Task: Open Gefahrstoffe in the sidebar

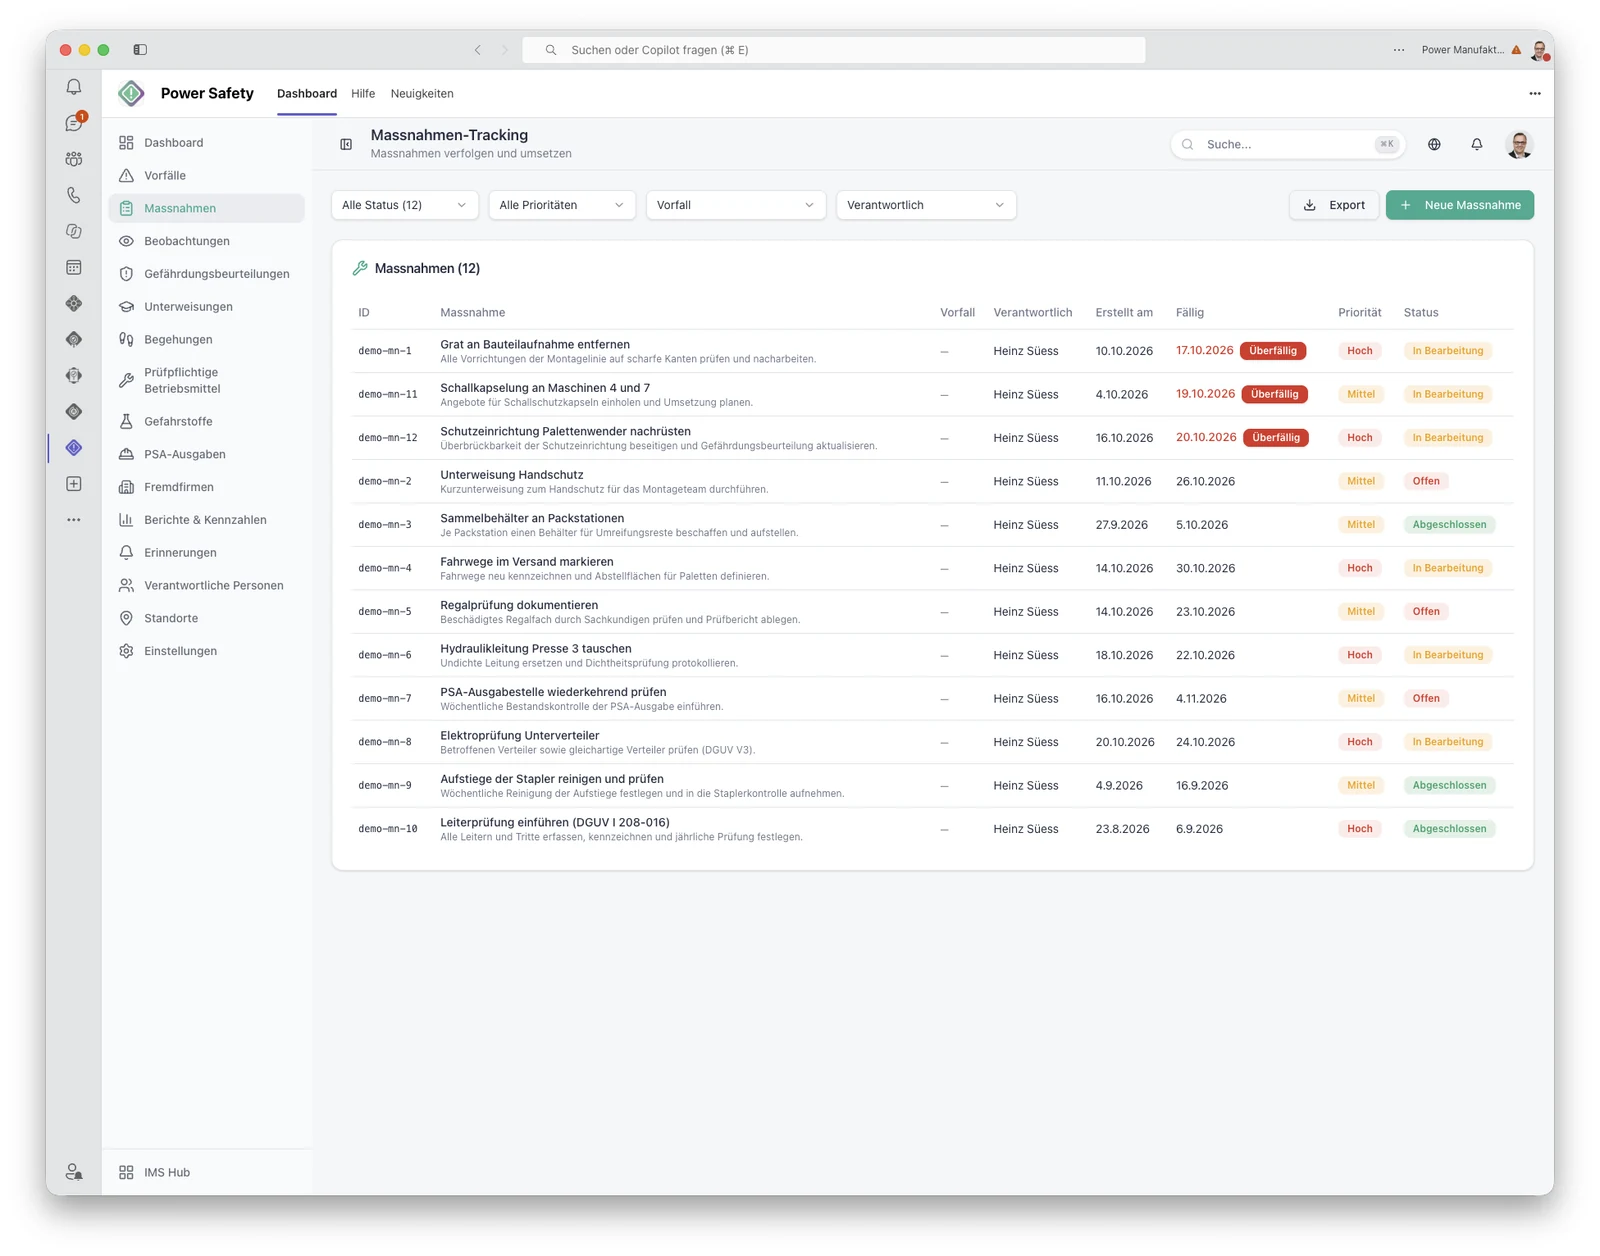Action: (x=207, y=422)
